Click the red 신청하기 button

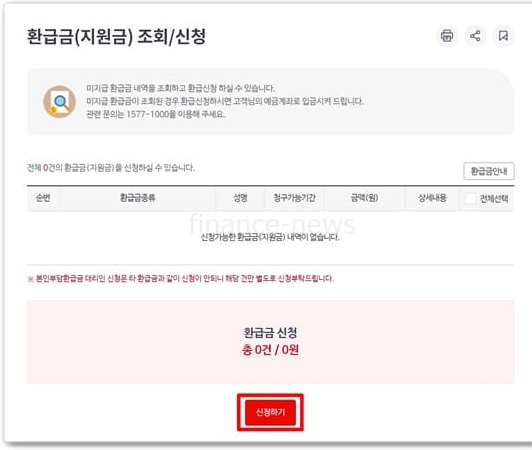(270, 412)
